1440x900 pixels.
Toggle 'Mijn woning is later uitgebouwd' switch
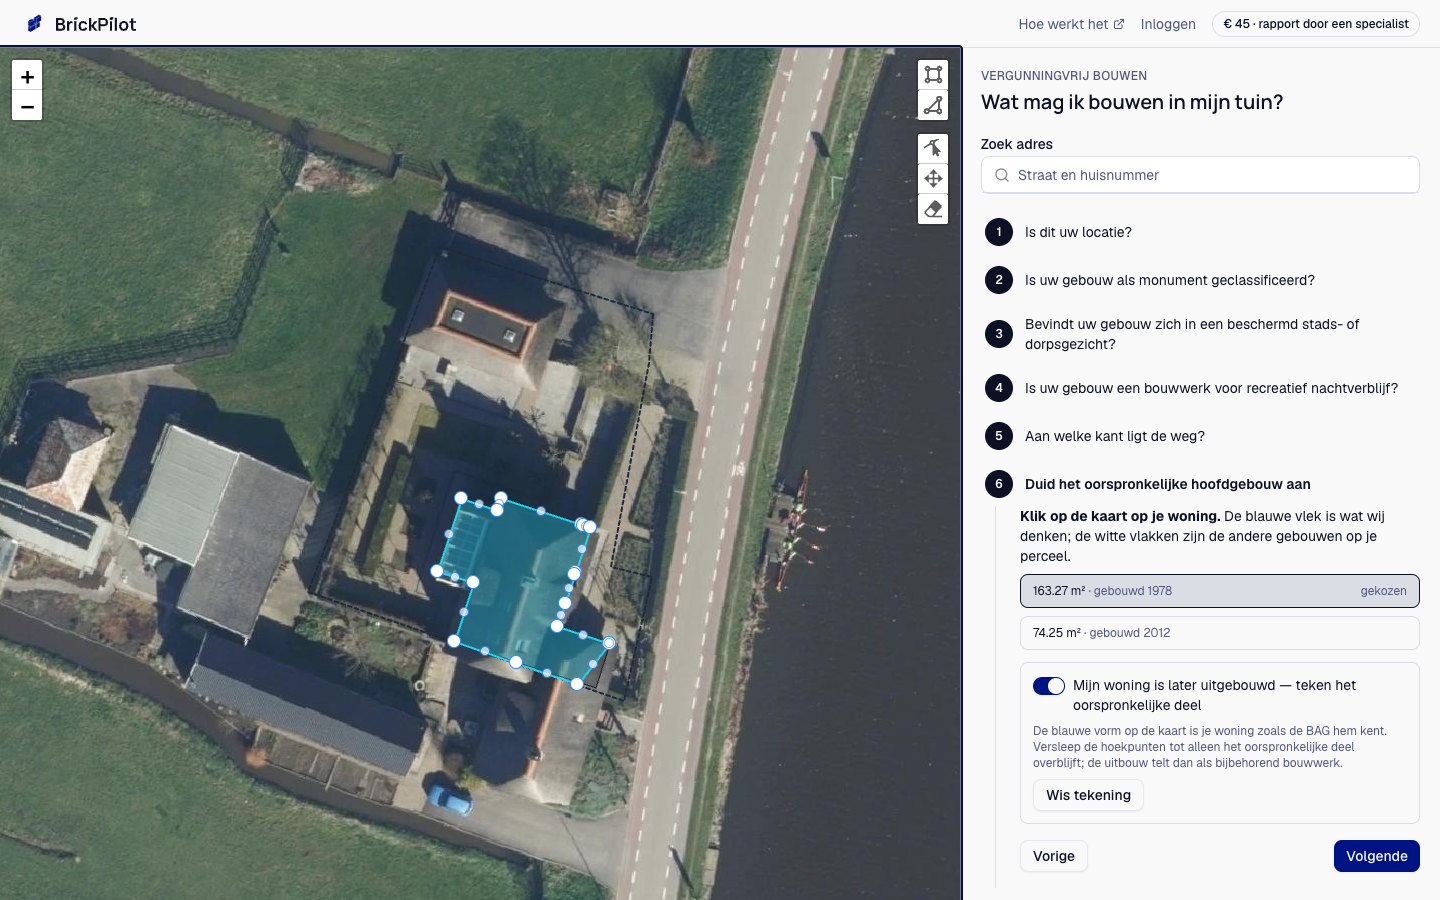(1049, 686)
